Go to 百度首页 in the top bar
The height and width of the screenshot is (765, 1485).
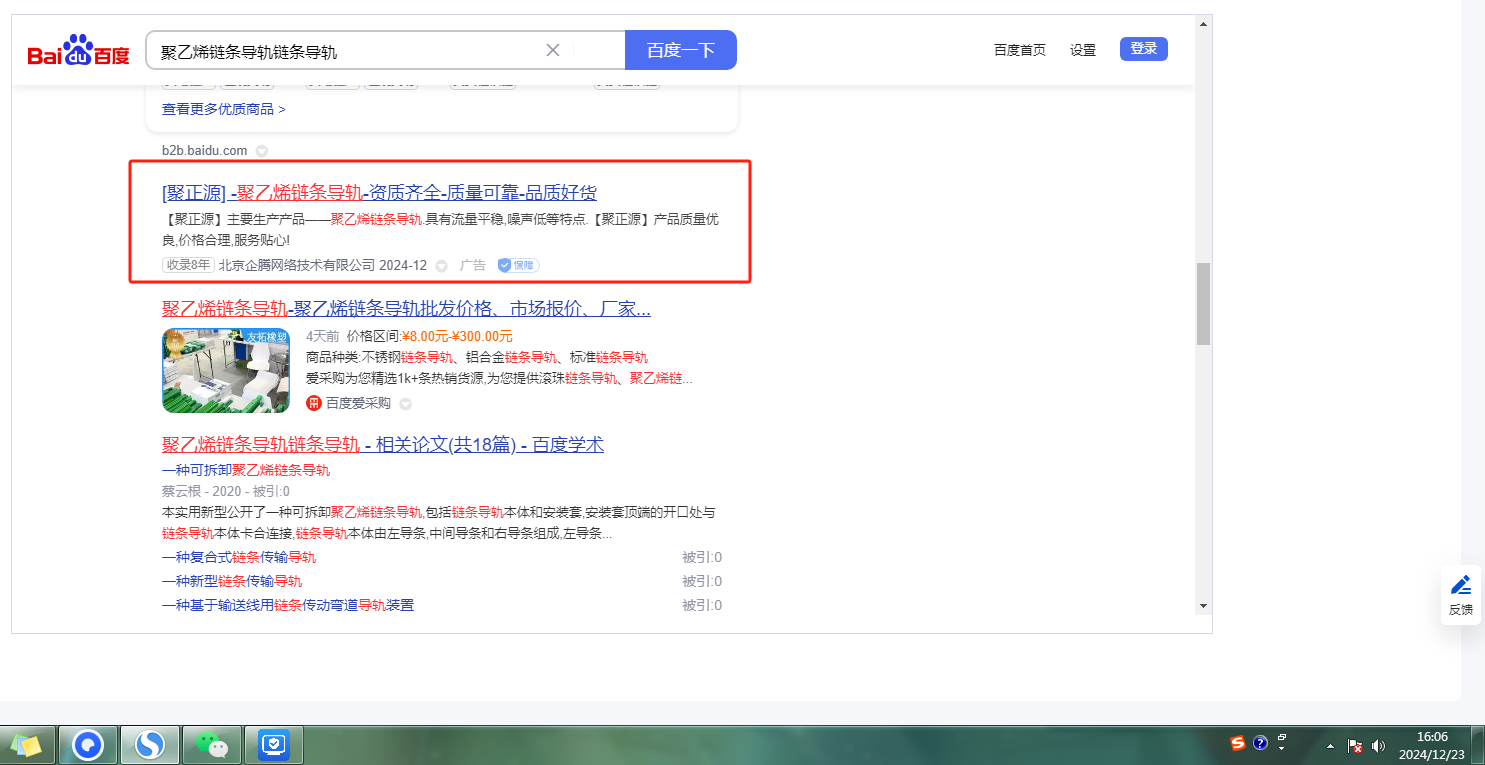pos(1019,50)
